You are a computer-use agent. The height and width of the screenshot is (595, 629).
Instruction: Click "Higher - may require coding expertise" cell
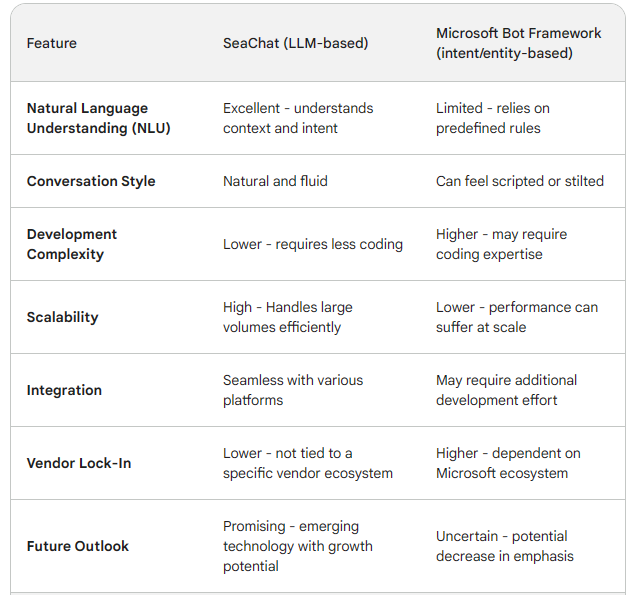coord(501,244)
